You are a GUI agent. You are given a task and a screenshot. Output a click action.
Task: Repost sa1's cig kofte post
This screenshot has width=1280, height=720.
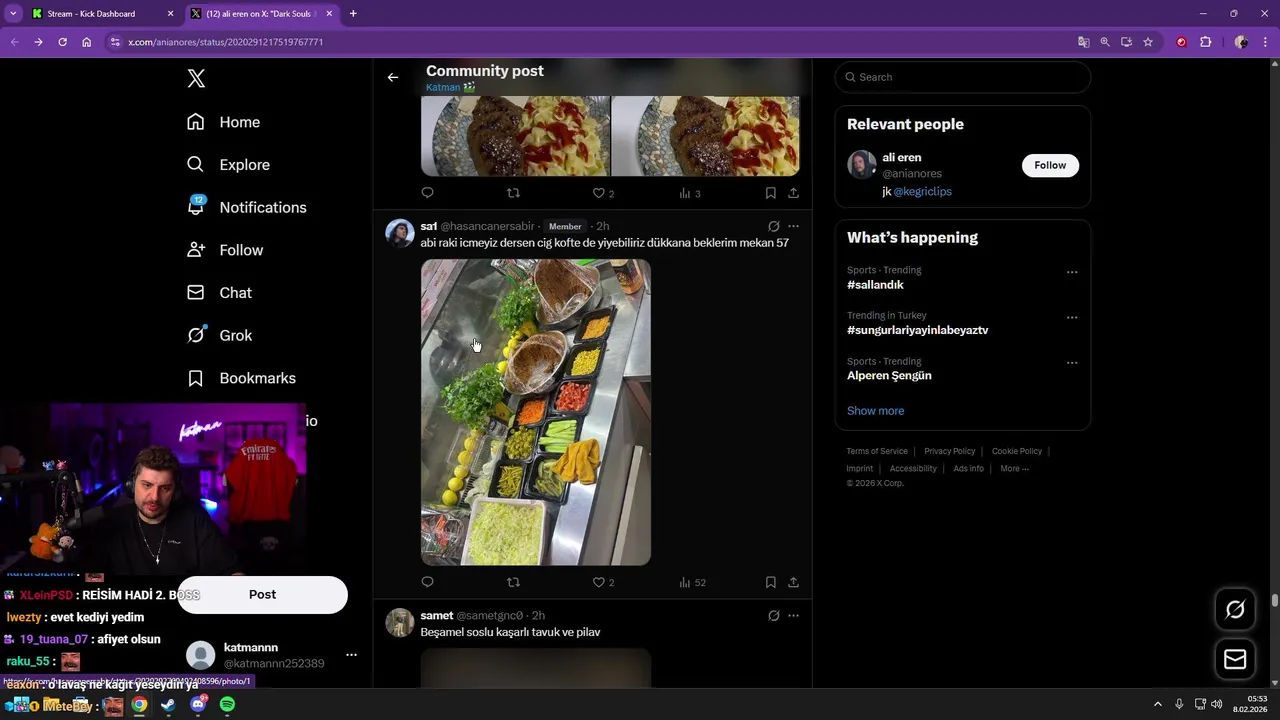513,582
